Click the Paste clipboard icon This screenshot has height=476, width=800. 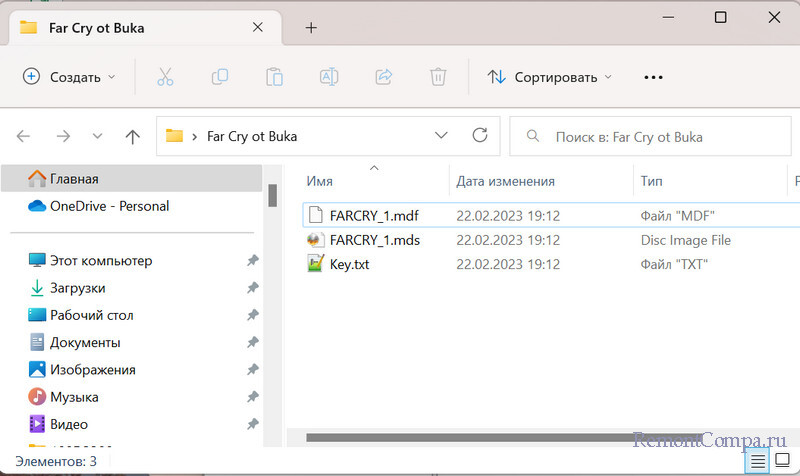pos(274,77)
